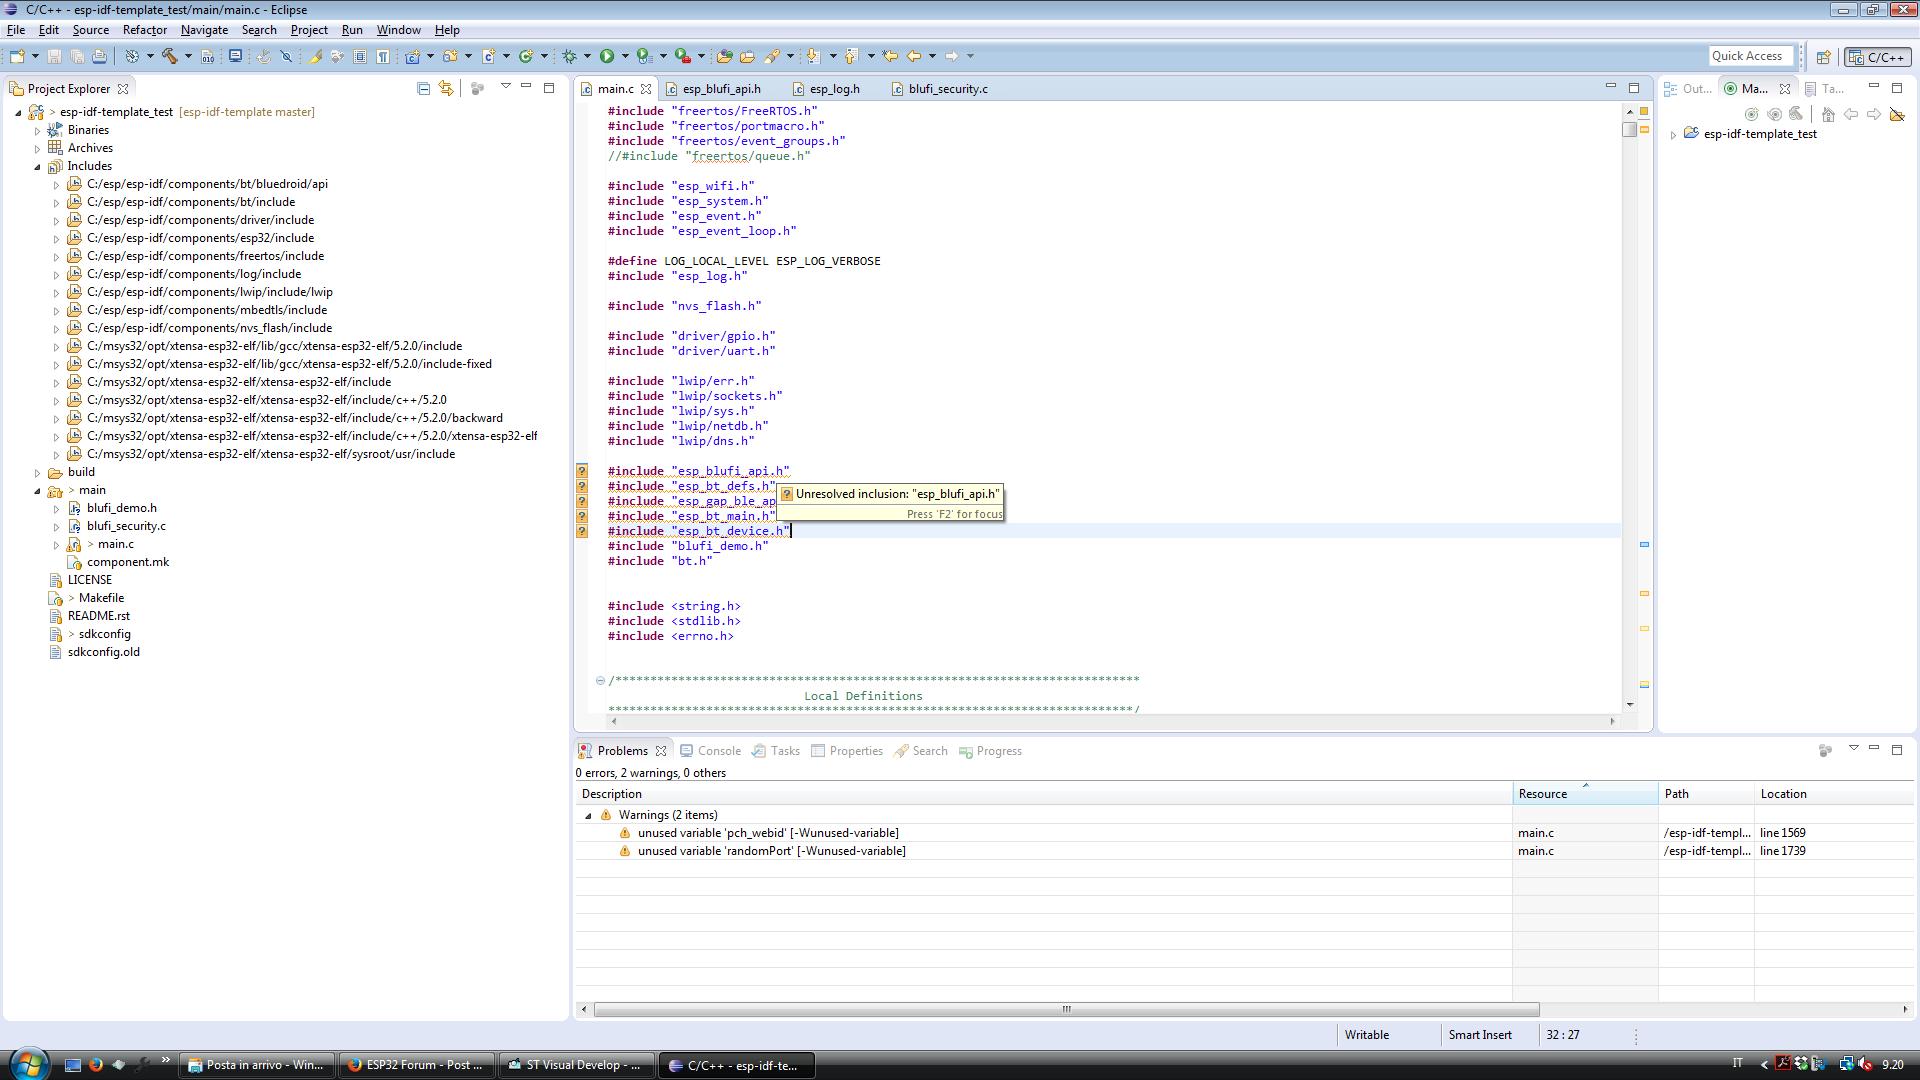This screenshot has height=1080, width=1920.
Task: Collapse the code fold at Local Definitions comment
Action: [600, 680]
